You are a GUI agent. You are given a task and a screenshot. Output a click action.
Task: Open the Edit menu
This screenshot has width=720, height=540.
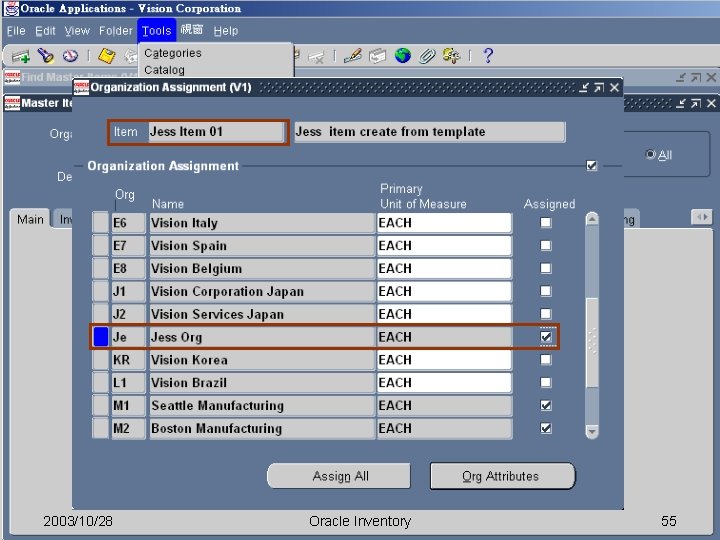45,31
